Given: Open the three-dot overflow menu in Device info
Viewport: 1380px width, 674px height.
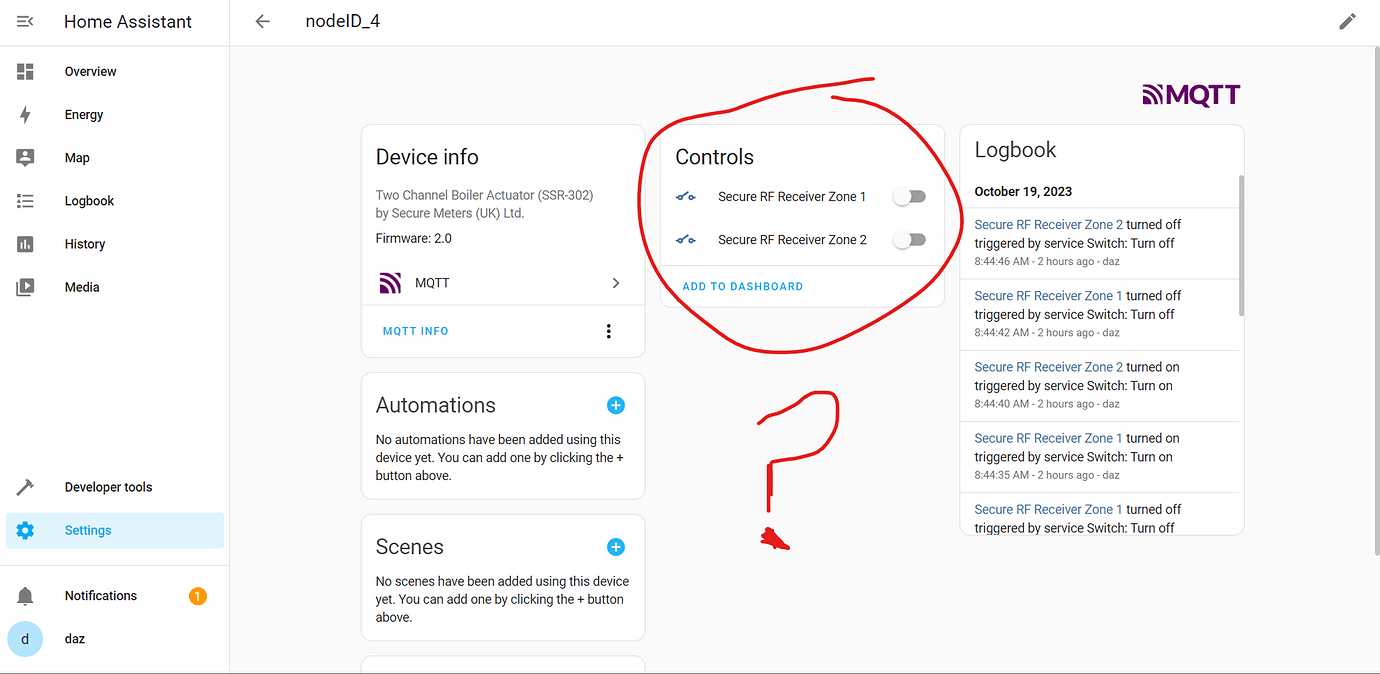Looking at the screenshot, I should point(609,330).
